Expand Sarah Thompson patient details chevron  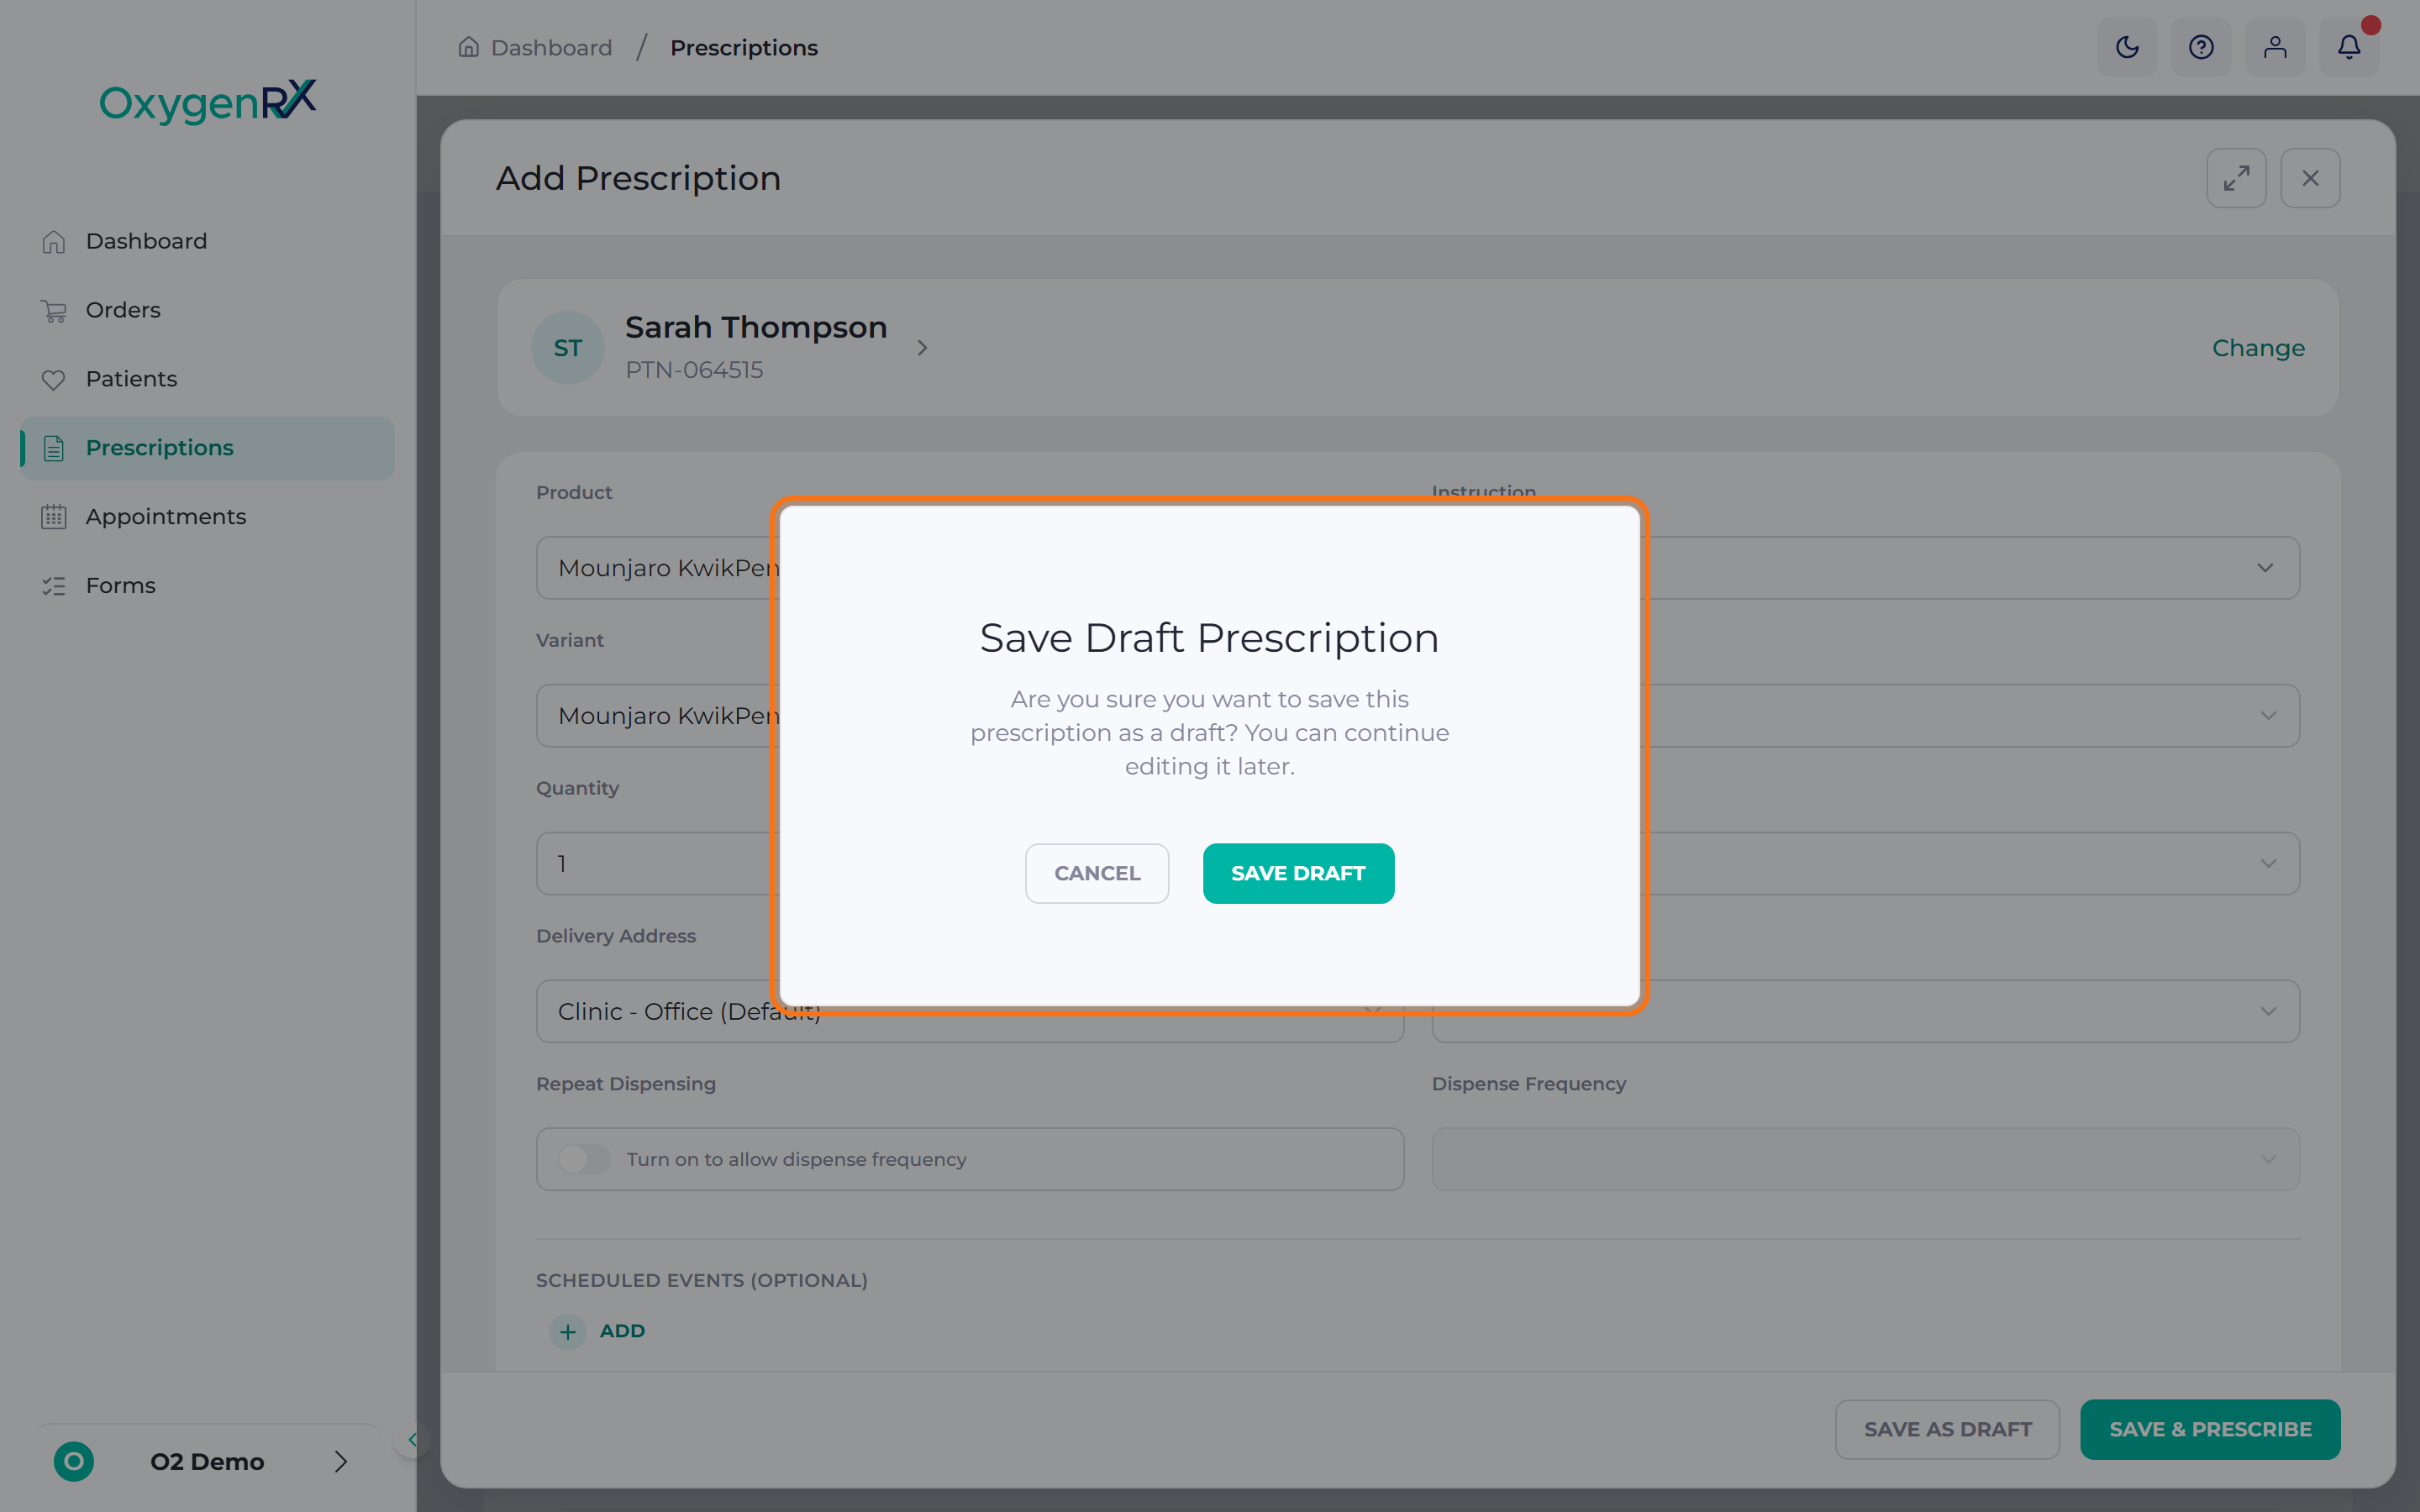[x=922, y=348]
